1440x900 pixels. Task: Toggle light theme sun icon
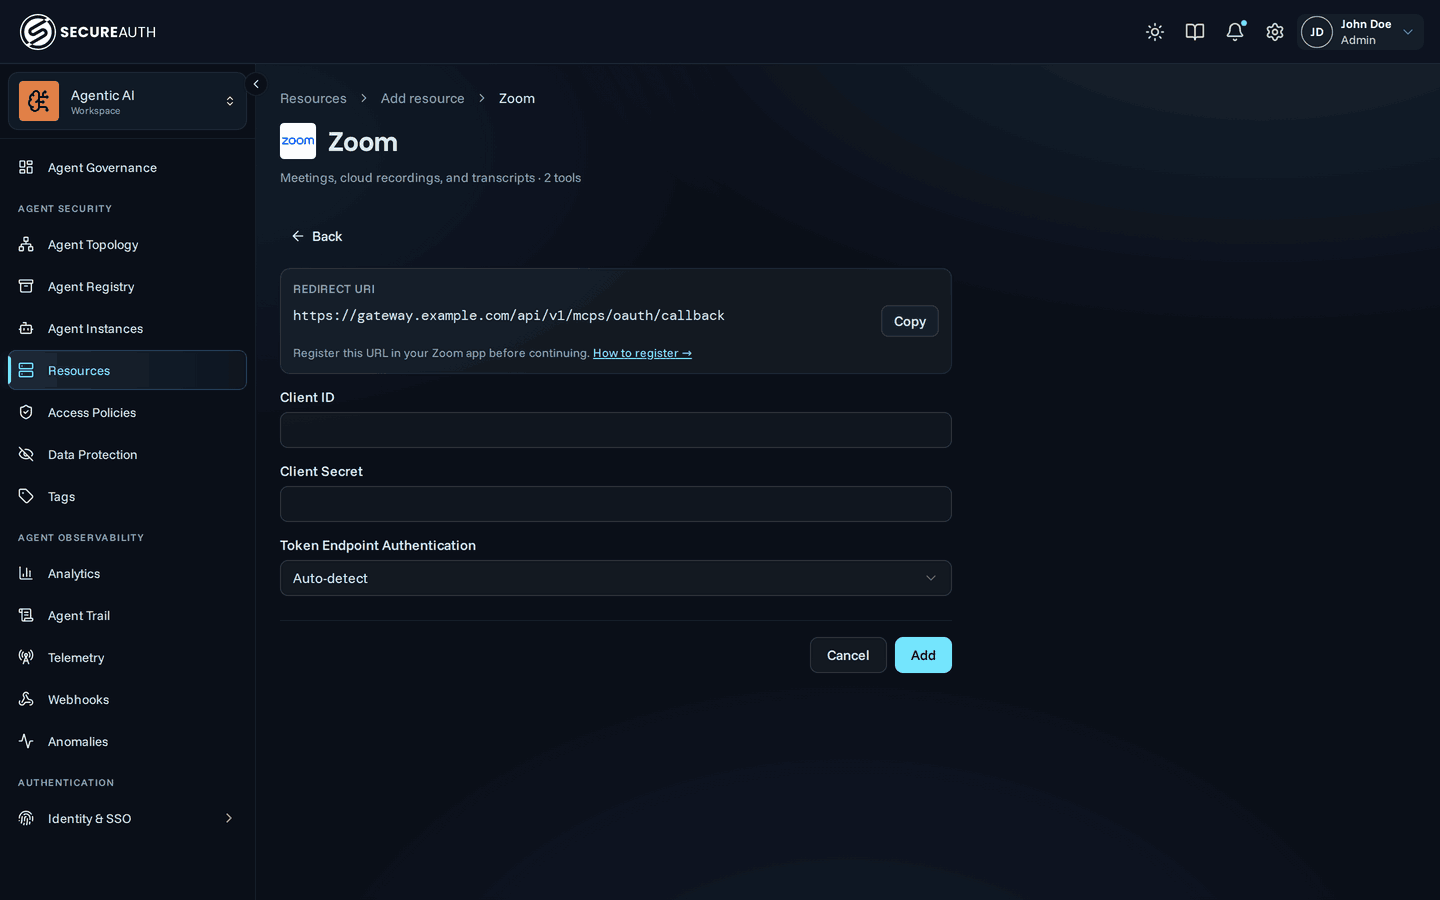pyautogui.click(x=1155, y=32)
